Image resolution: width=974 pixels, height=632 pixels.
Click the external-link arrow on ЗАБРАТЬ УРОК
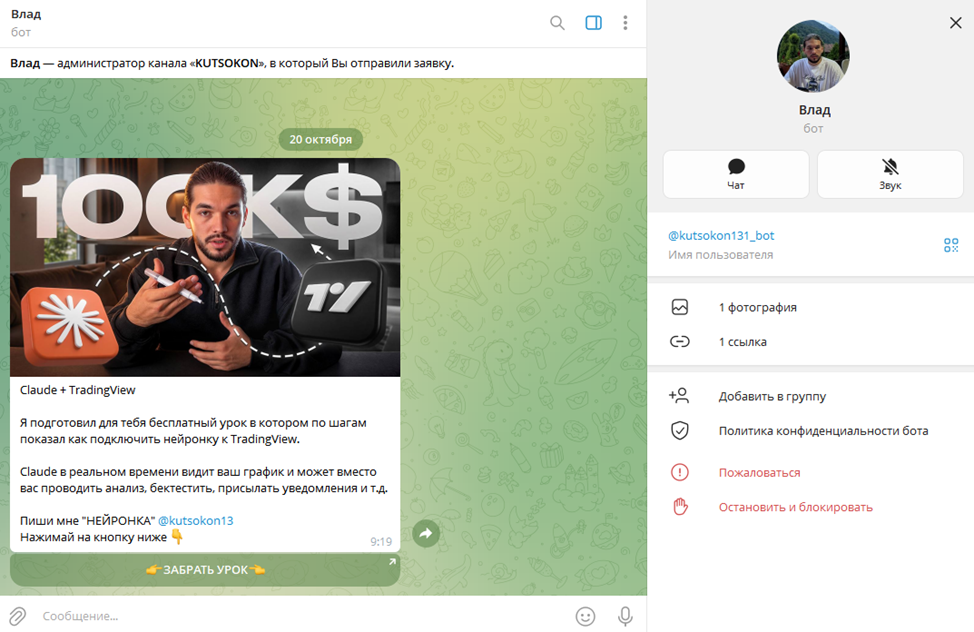coord(392,562)
